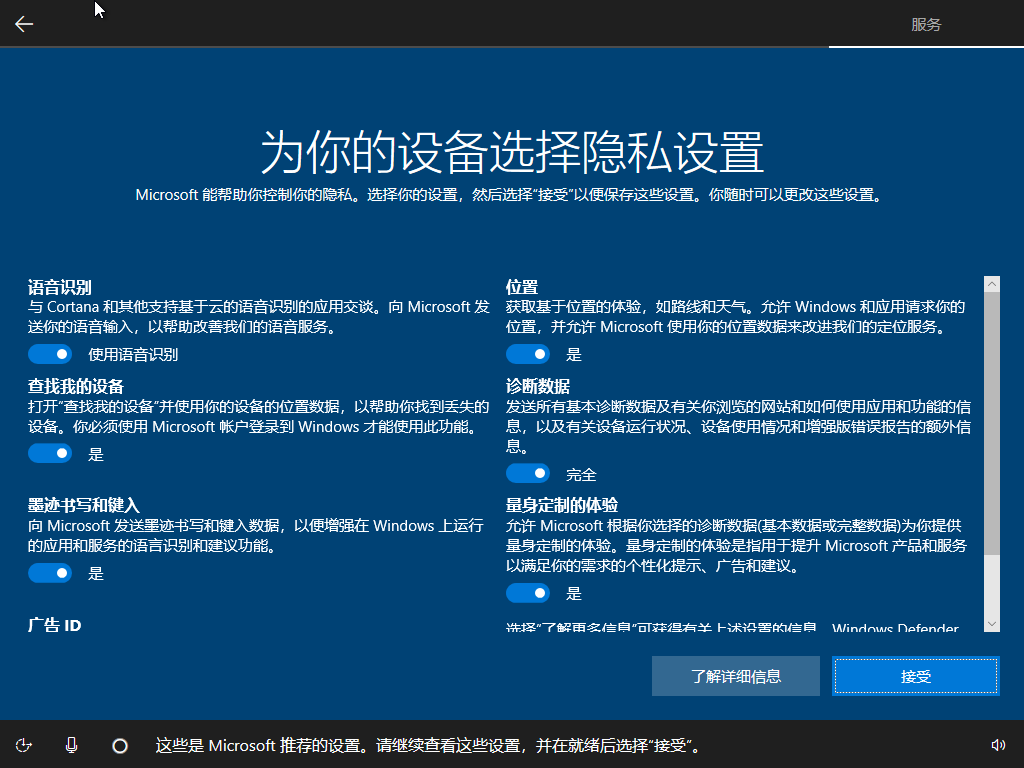Turn off 量身定制的体验 toggle
The height and width of the screenshot is (768, 1024).
pos(528,593)
